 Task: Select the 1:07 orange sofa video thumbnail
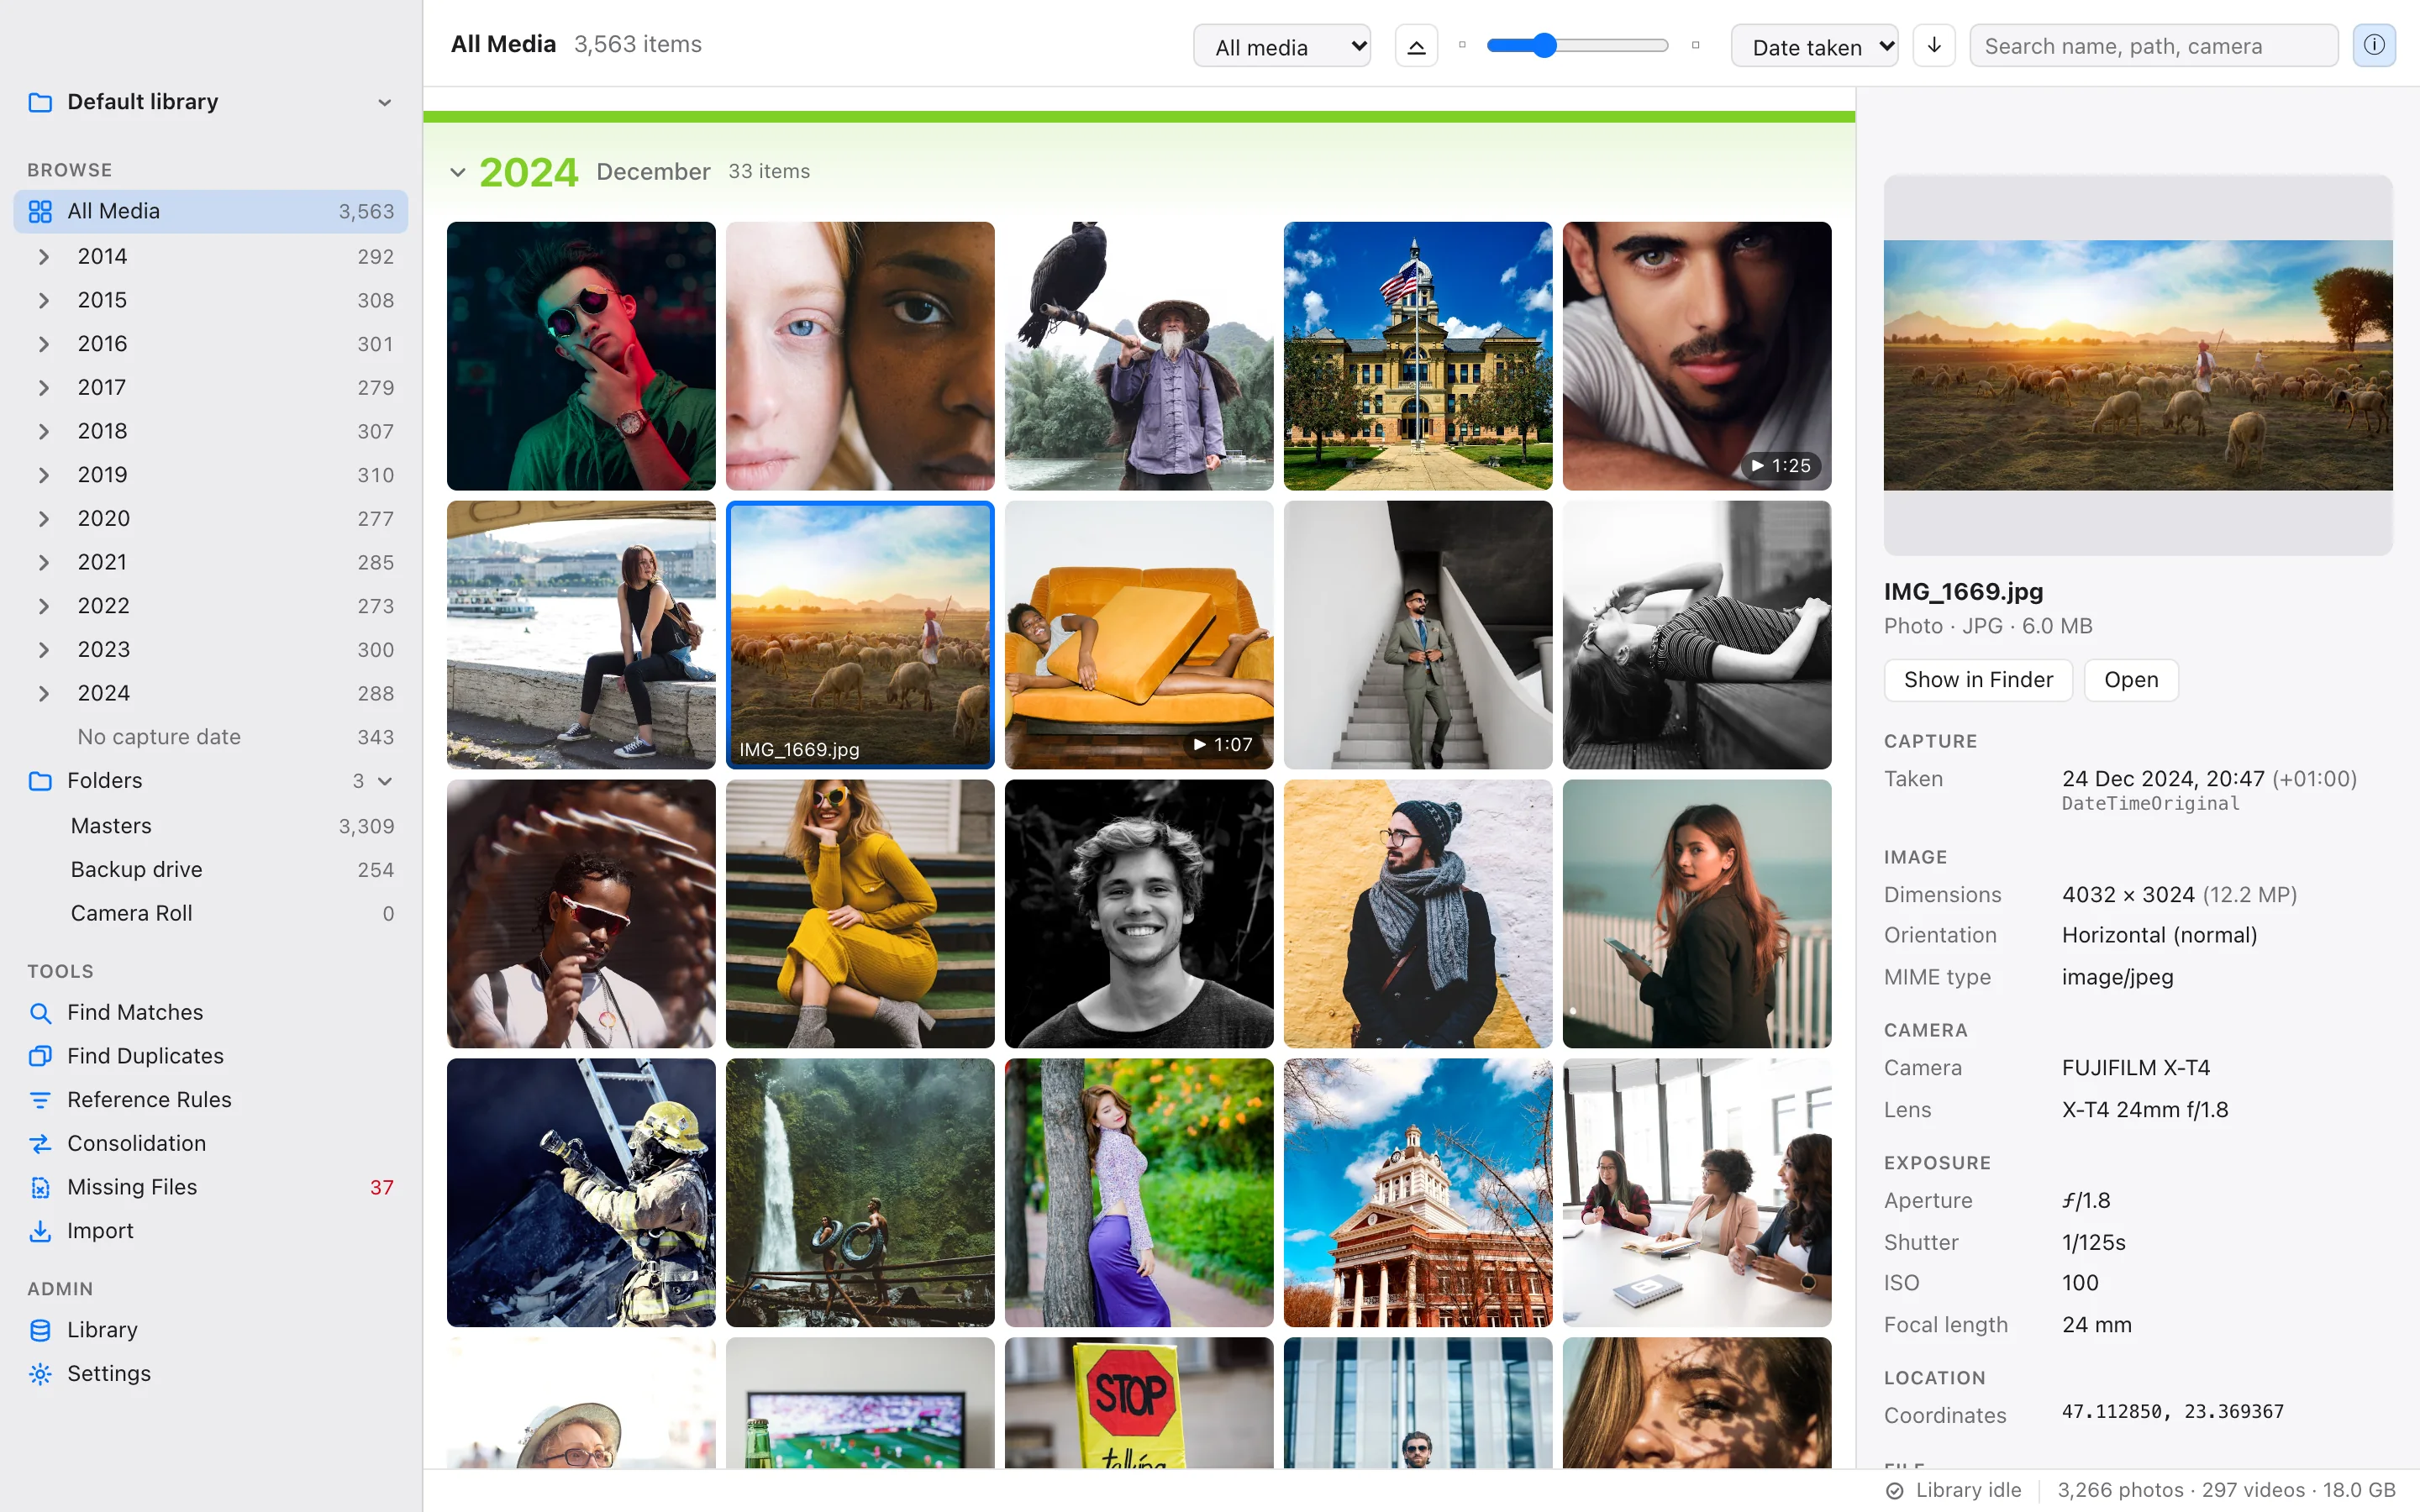(x=1139, y=635)
